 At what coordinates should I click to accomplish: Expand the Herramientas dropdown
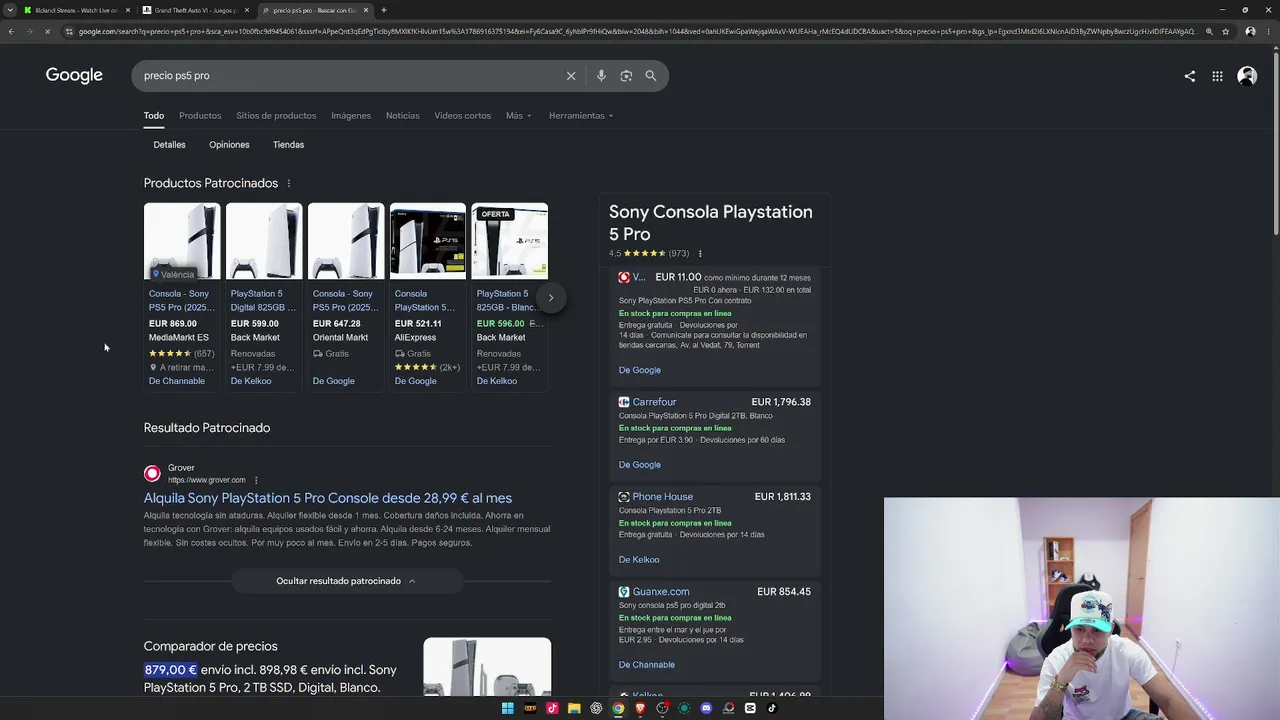tap(581, 116)
